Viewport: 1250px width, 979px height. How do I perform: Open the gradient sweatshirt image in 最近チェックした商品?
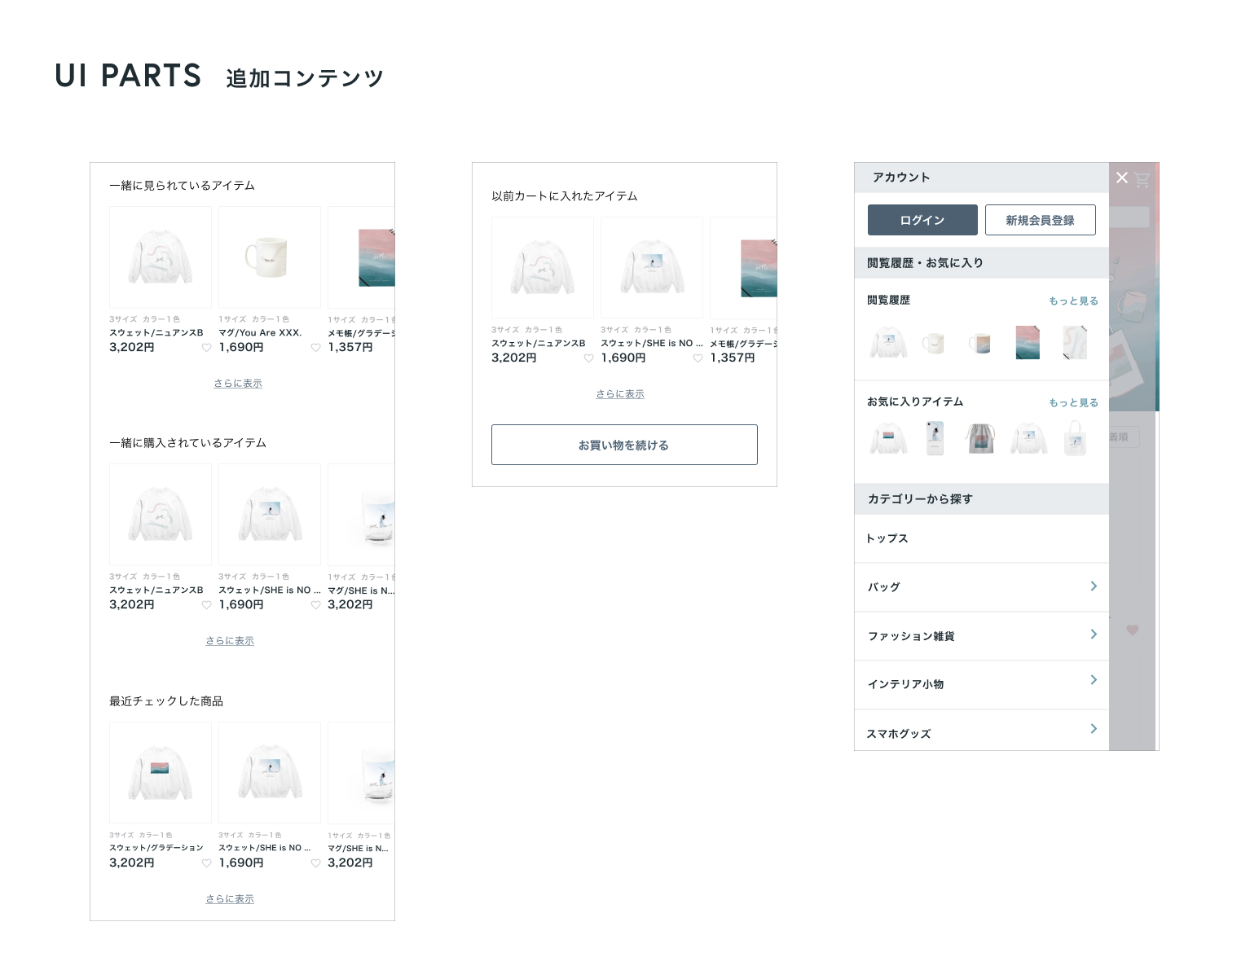(160, 772)
